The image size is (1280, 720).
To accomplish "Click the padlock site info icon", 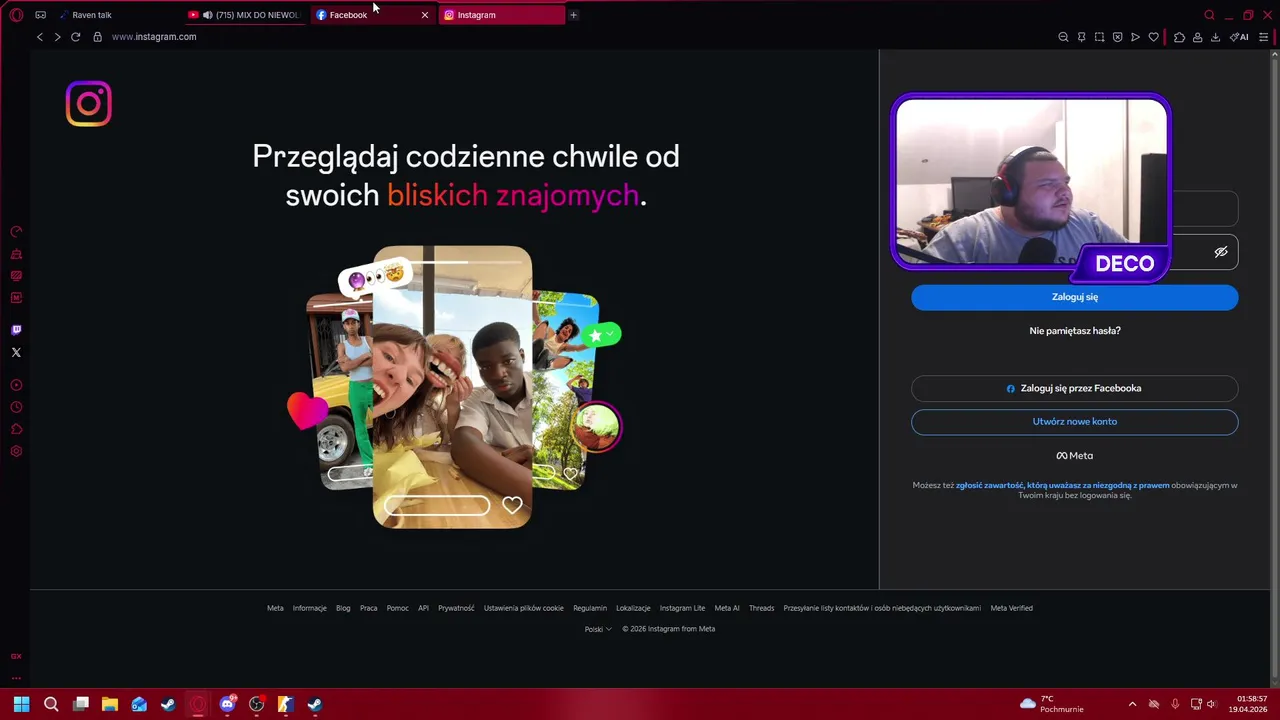I will [x=97, y=37].
